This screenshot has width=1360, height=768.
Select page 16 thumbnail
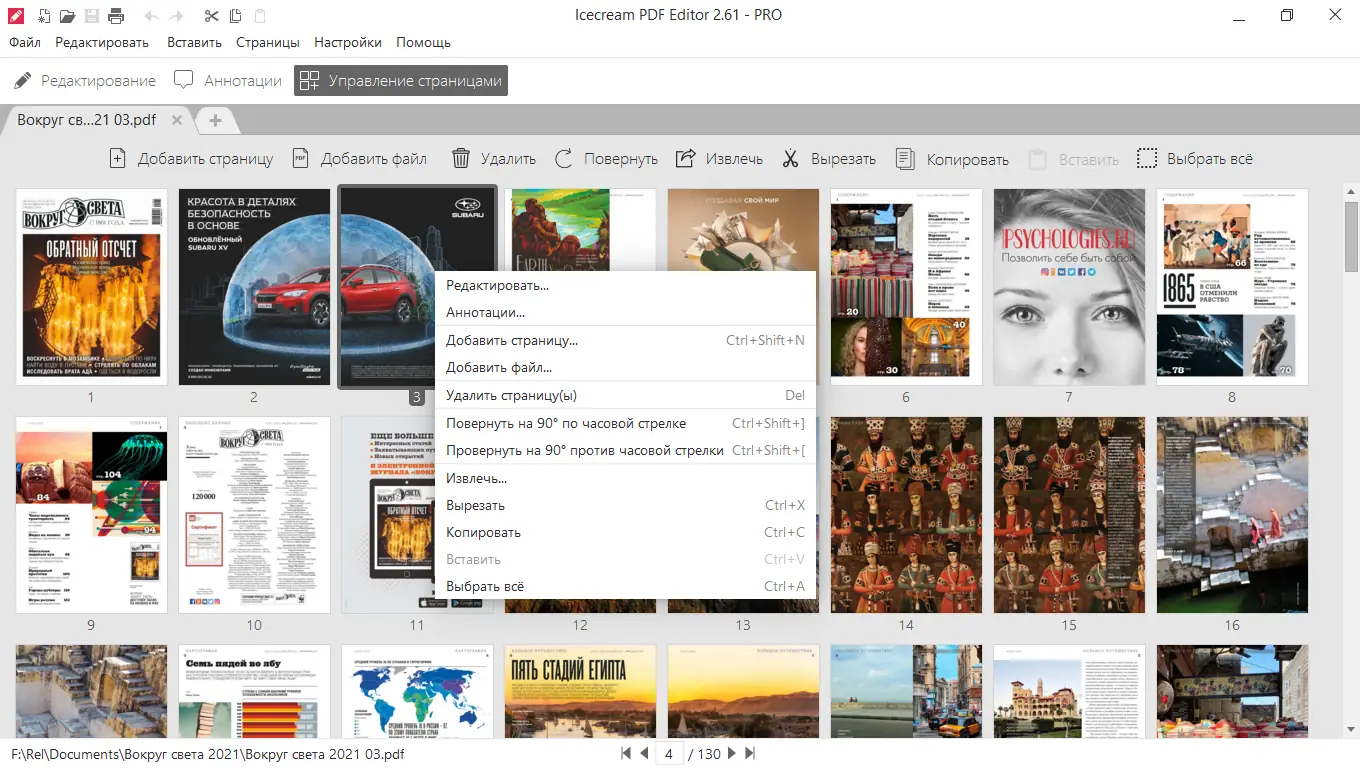click(1232, 515)
